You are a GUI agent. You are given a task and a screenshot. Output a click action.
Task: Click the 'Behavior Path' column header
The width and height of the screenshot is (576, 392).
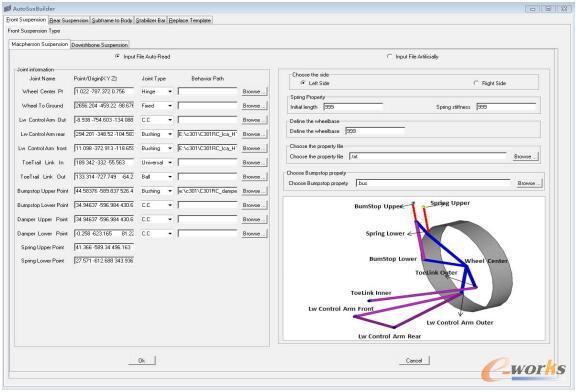(208, 79)
